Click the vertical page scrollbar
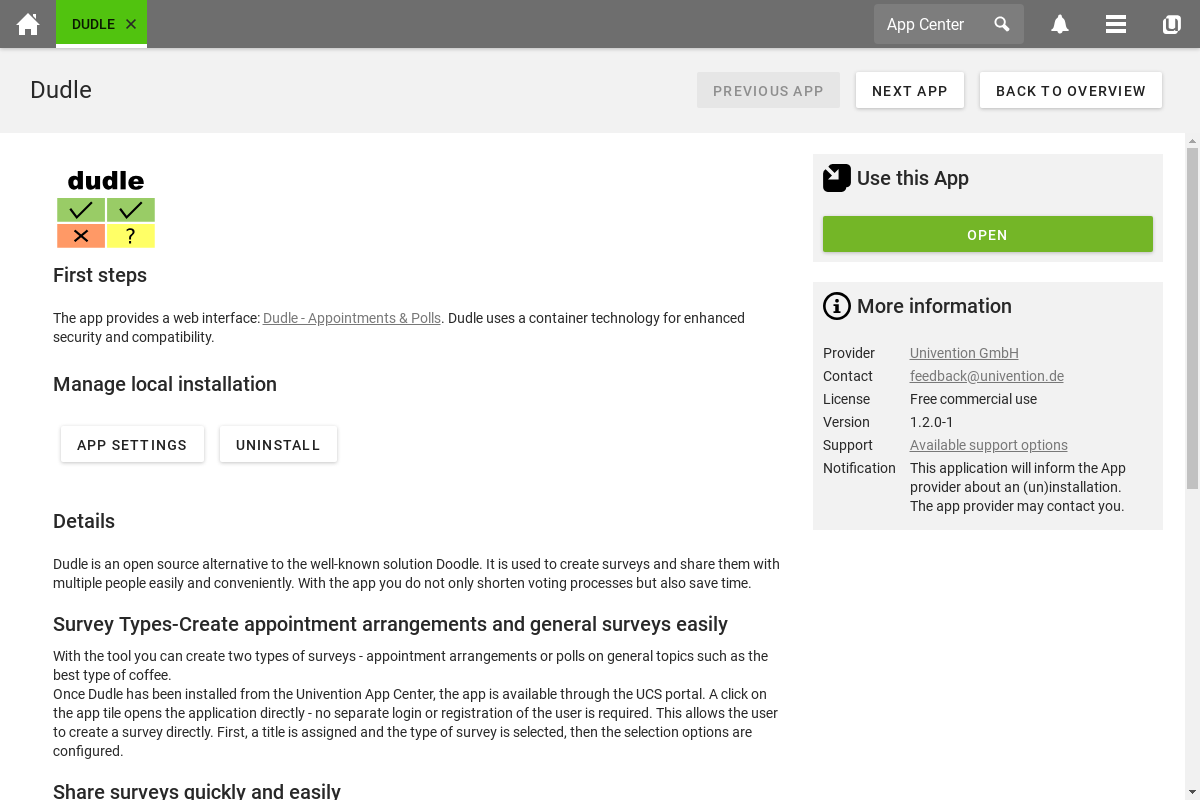The image size is (1200, 800). click(x=1192, y=320)
